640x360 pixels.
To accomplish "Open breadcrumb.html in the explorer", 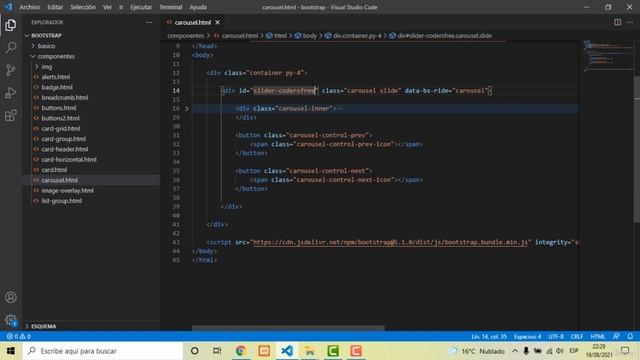I will click(64, 98).
